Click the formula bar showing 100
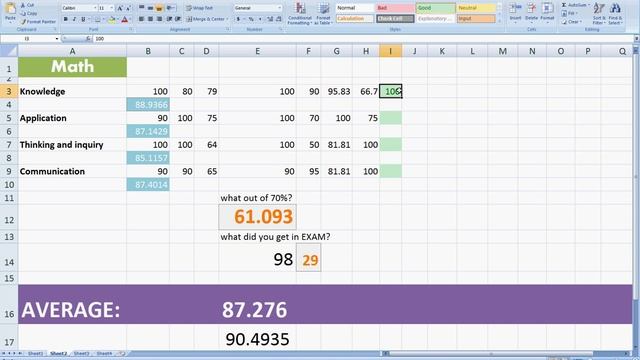Image resolution: width=640 pixels, height=360 pixels. click(363, 39)
